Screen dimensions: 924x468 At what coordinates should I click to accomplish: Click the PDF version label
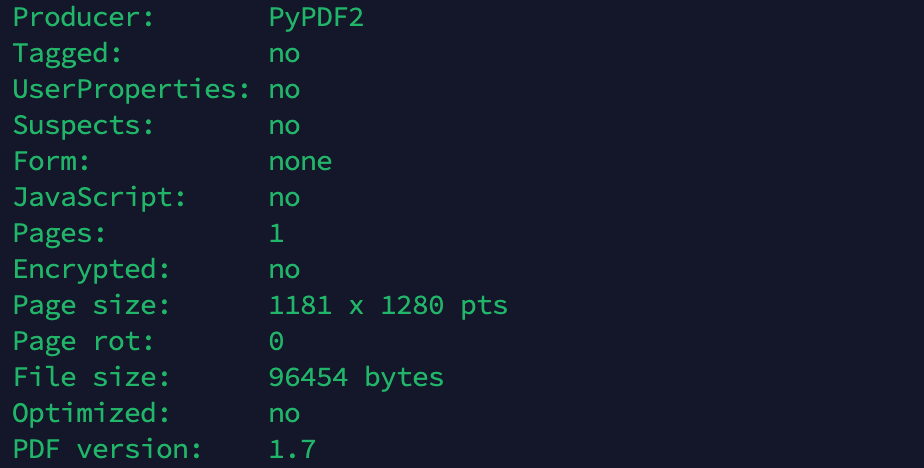[x=107, y=449]
